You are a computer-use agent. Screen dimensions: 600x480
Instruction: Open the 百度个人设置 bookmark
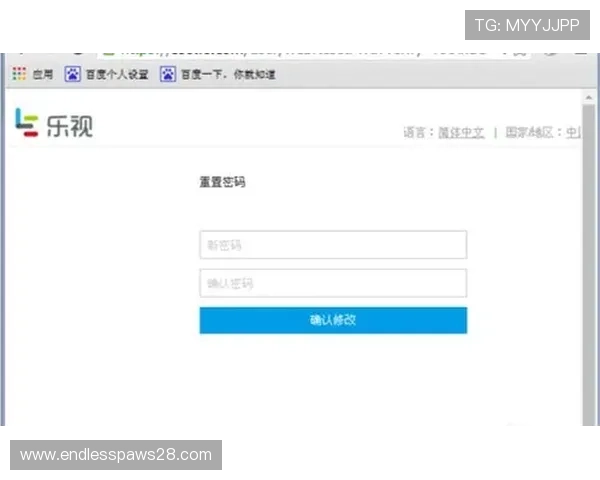[106, 74]
